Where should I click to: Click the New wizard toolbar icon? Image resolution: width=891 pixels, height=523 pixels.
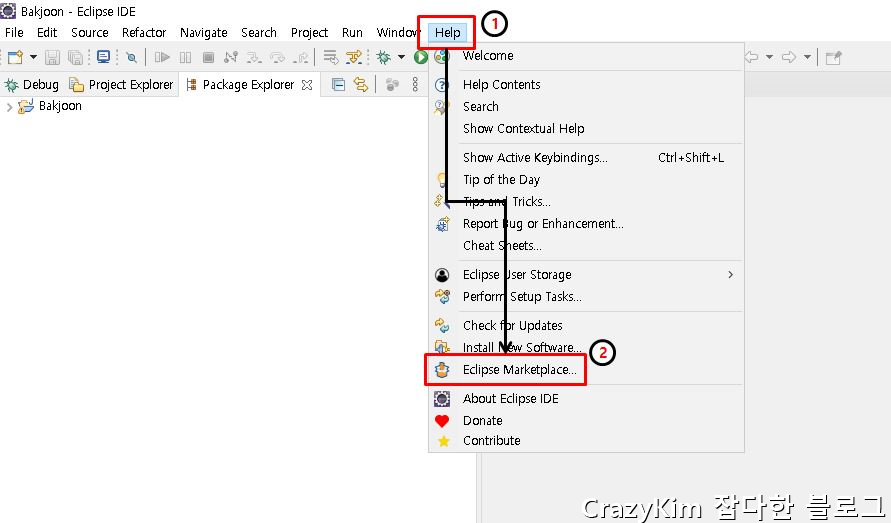coord(15,57)
